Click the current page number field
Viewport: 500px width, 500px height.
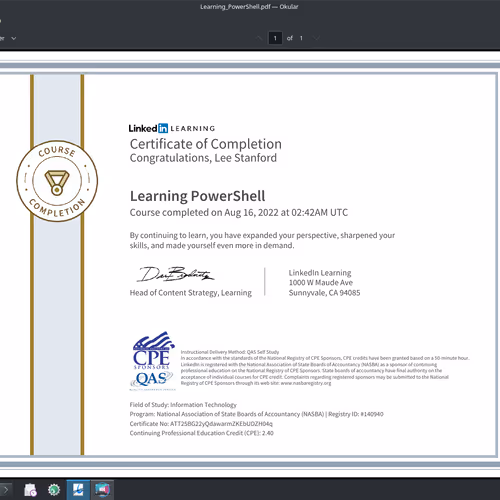tap(275, 38)
